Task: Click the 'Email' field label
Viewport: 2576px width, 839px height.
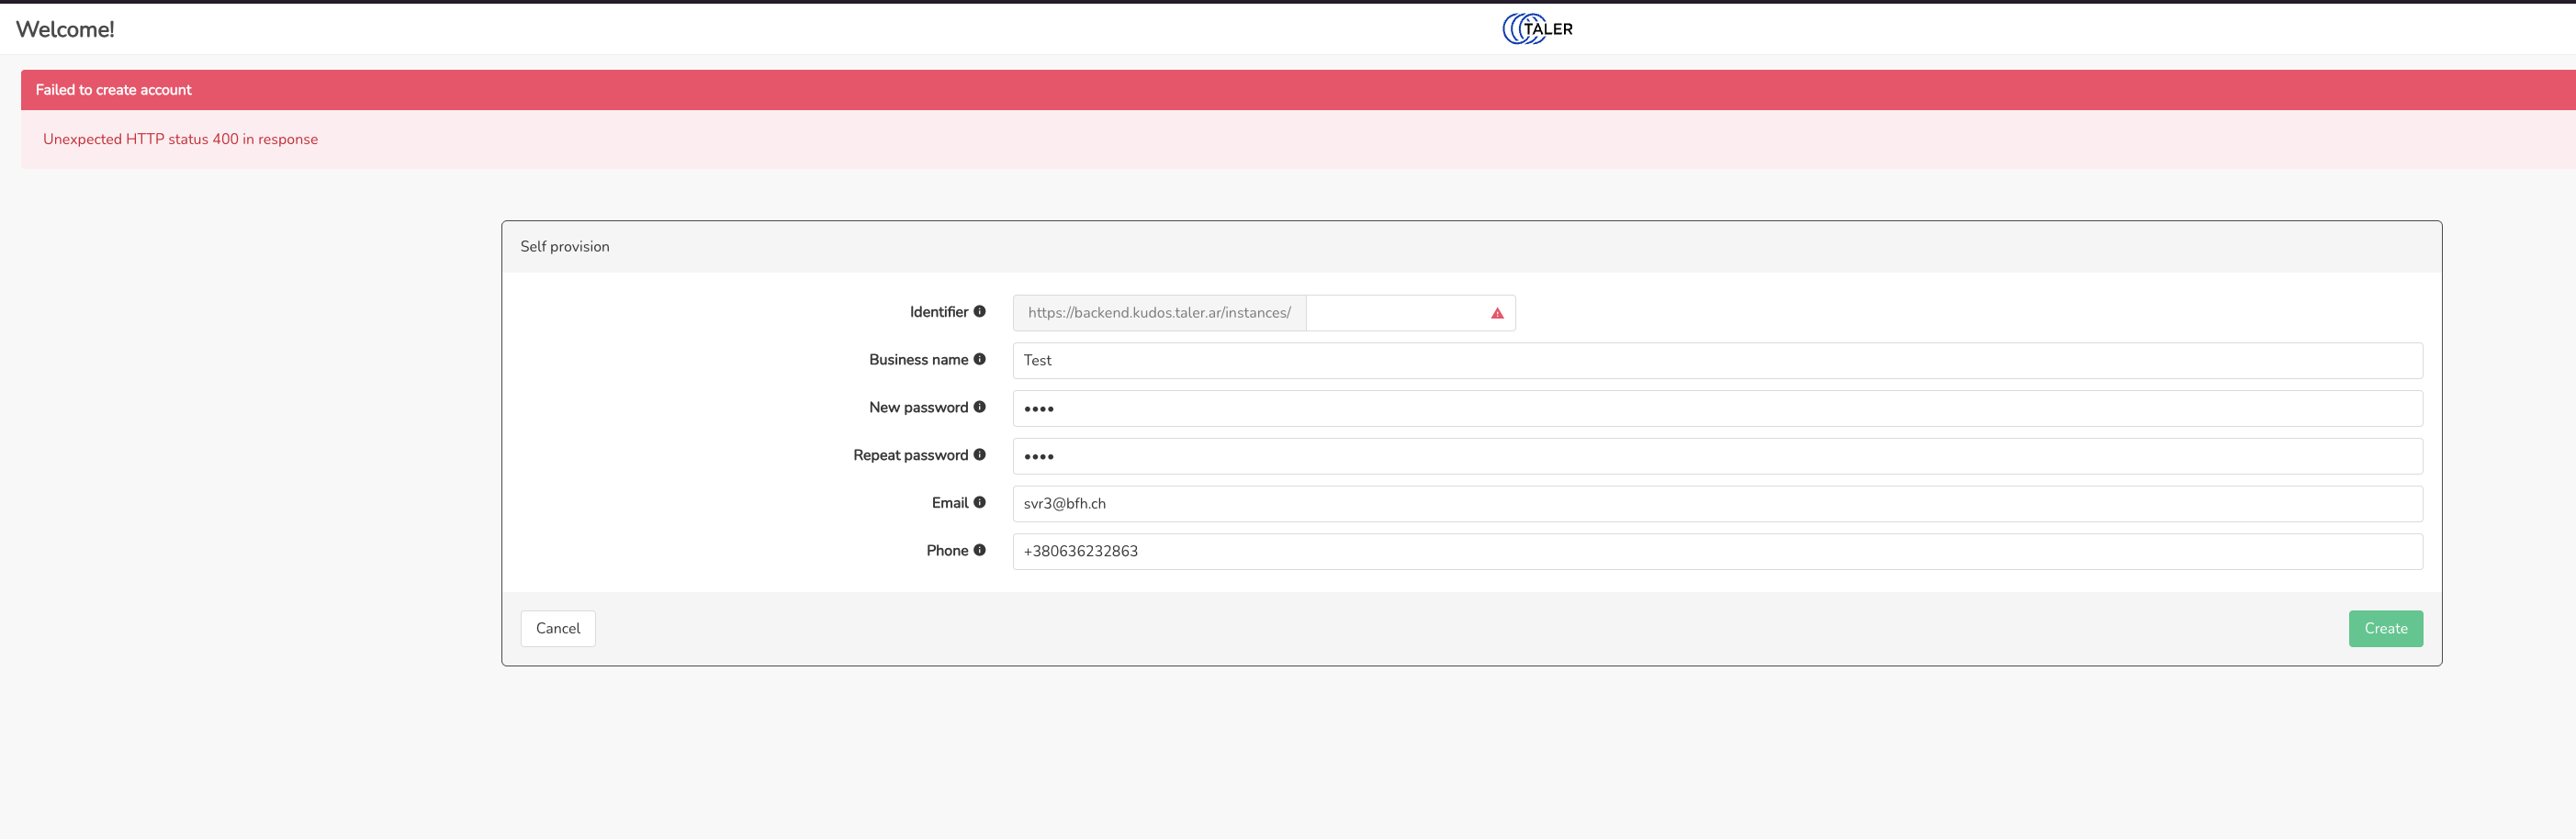Action: 950,503
